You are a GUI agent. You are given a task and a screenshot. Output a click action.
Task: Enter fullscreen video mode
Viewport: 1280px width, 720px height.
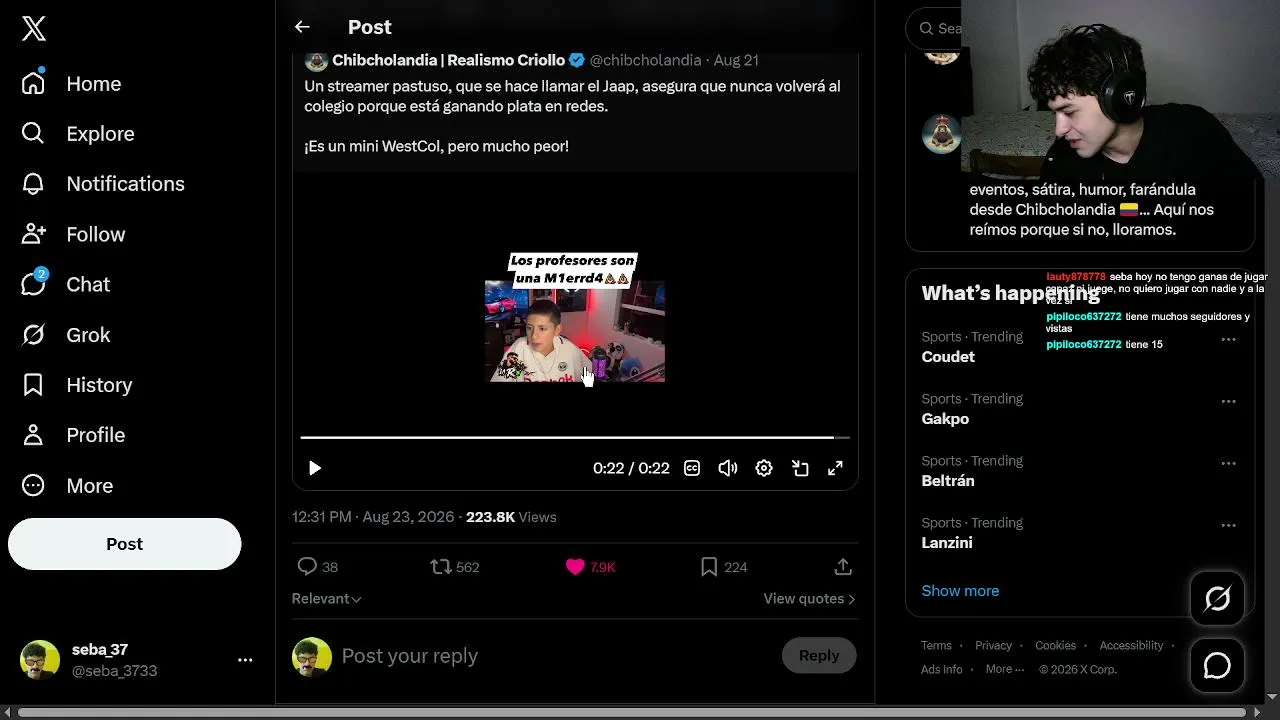[835, 468]
